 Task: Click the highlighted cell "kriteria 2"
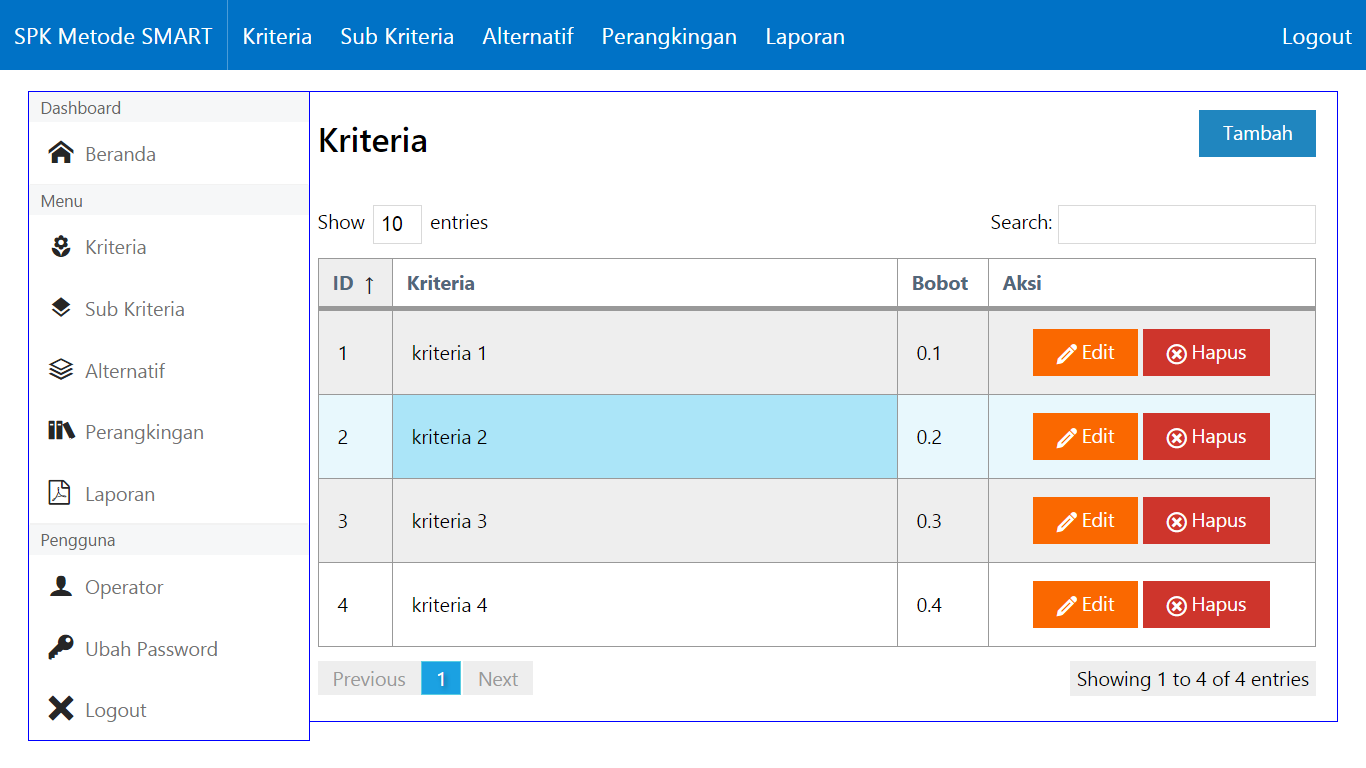(645, 437)
